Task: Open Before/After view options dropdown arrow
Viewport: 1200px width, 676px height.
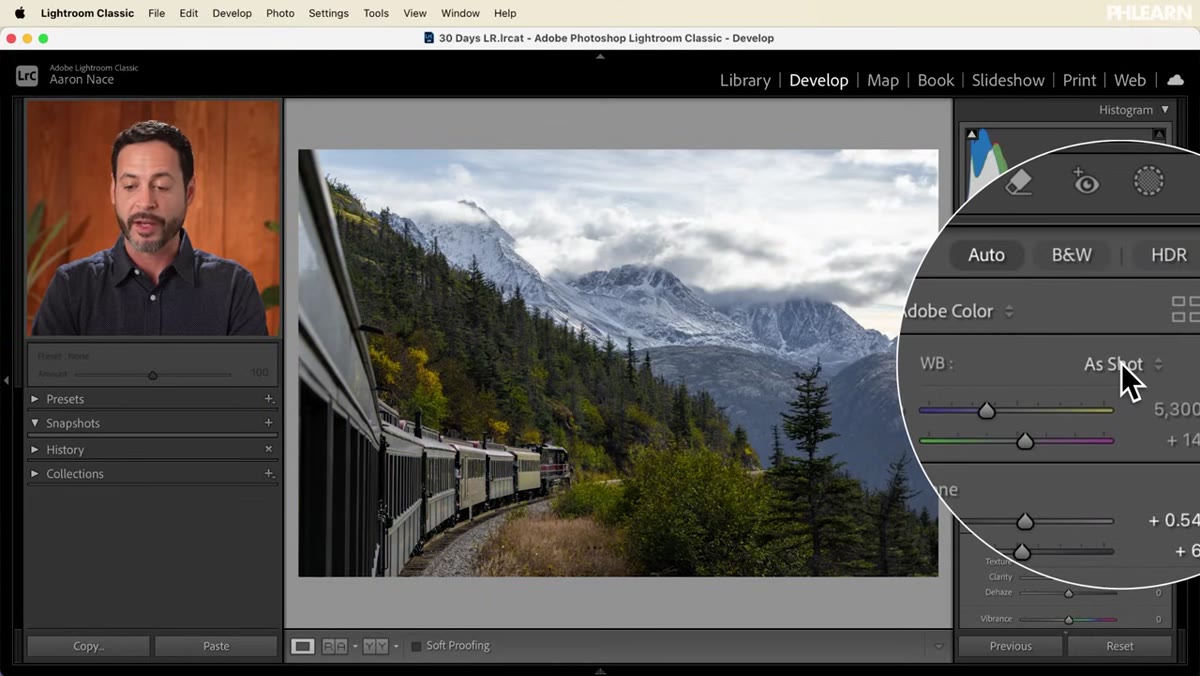Action: click(x=396, y=647)
